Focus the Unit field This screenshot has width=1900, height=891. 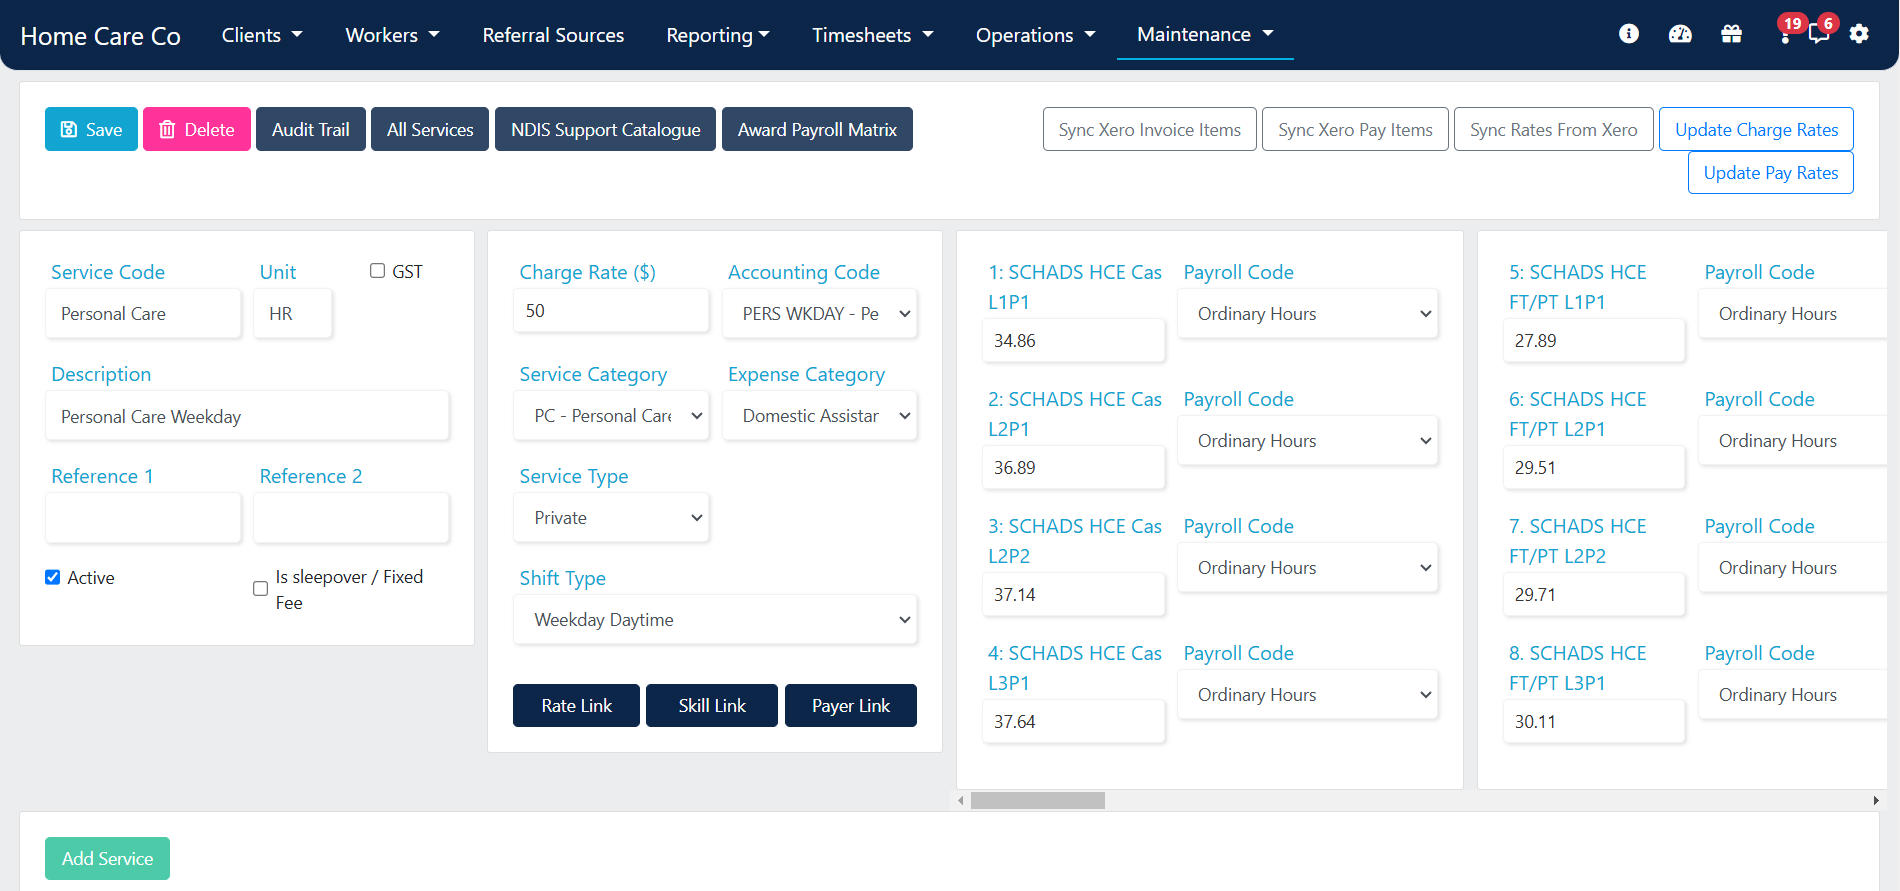(293, 313)
